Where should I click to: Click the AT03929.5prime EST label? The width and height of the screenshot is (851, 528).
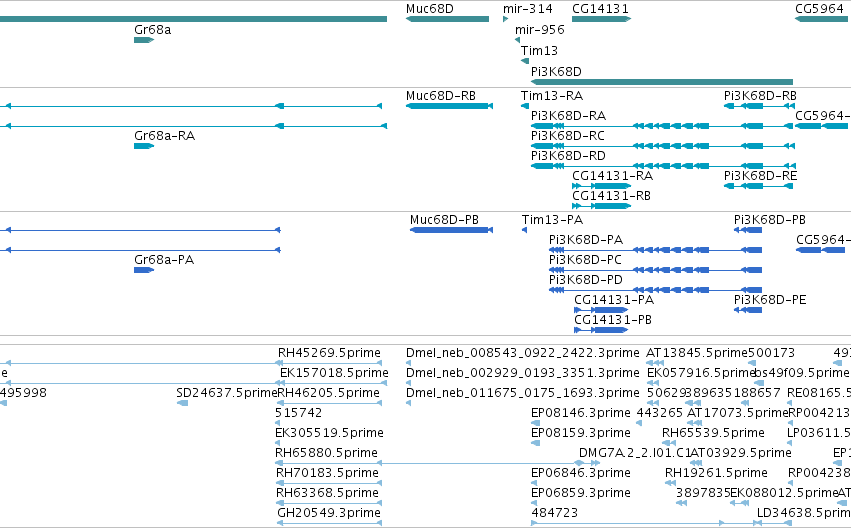pos(741,453)
